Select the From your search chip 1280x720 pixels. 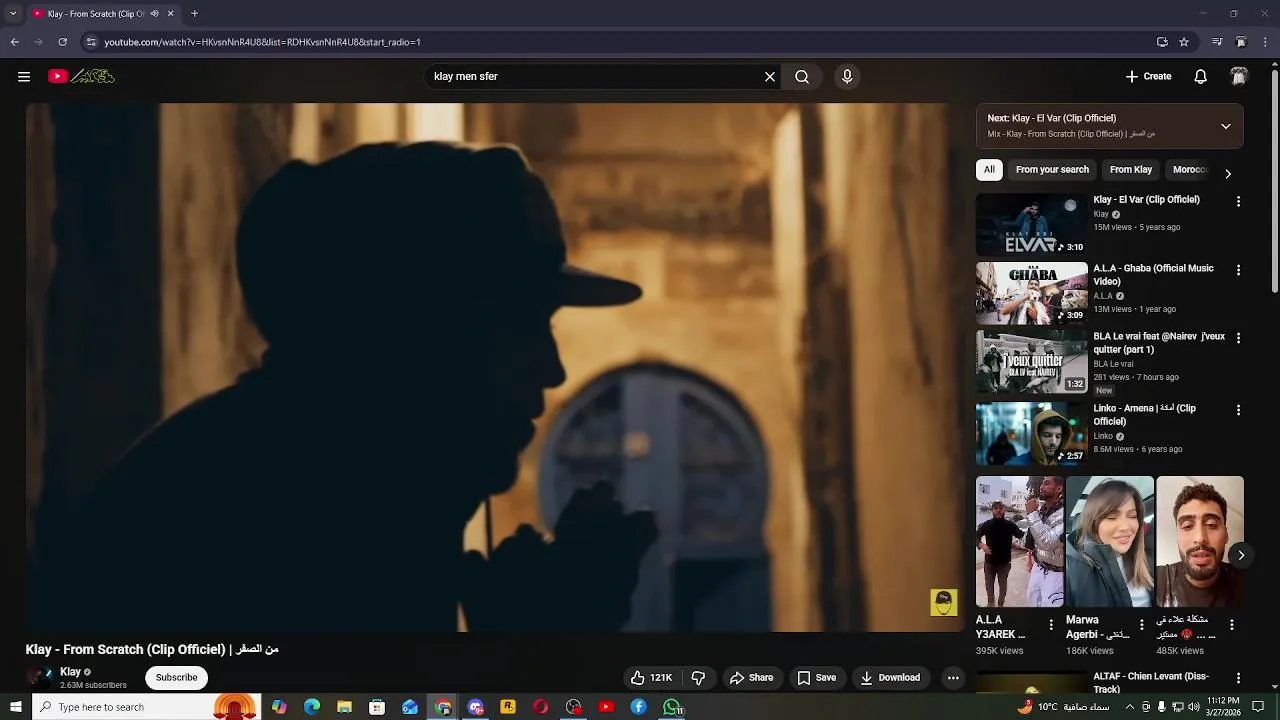tap(1052, 170)
